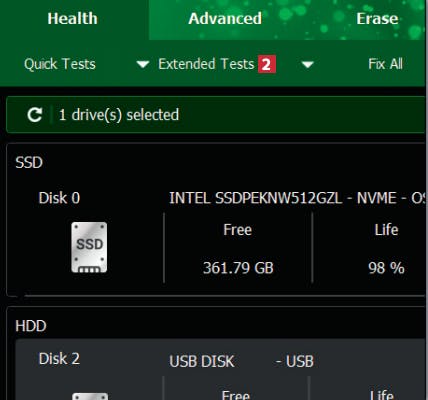428x400 pixels.
Task: Click the 361.79 GB free space value
Action: tap(238, 268)
